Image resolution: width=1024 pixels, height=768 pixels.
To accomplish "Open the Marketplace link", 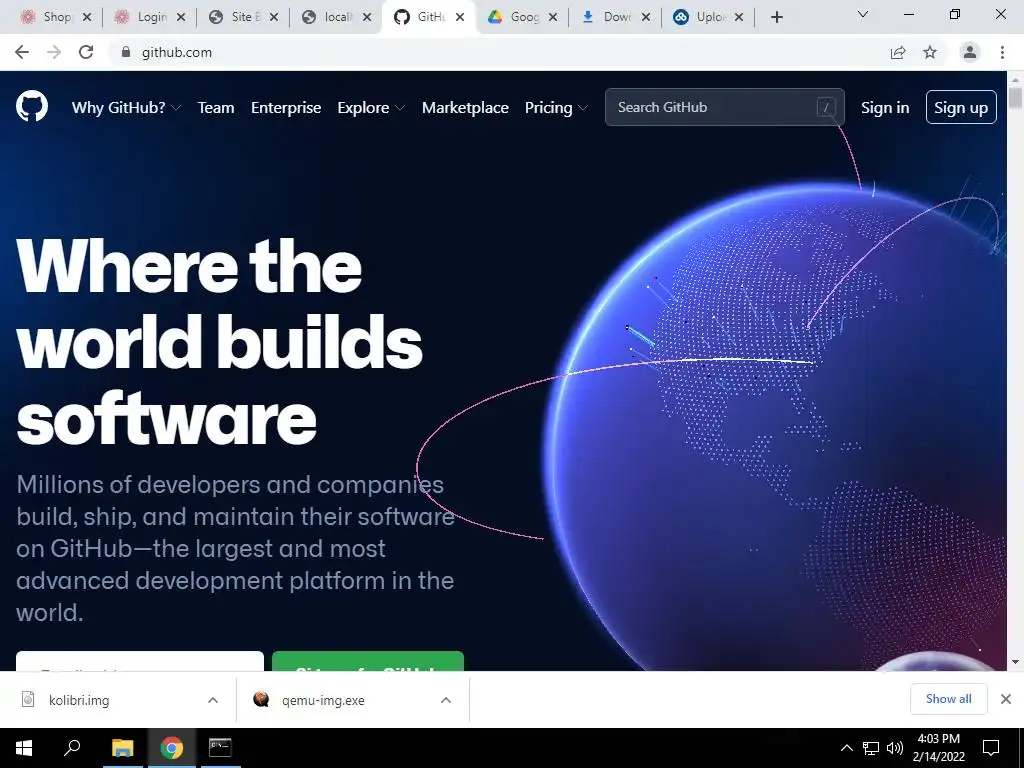I will (465, 108).
